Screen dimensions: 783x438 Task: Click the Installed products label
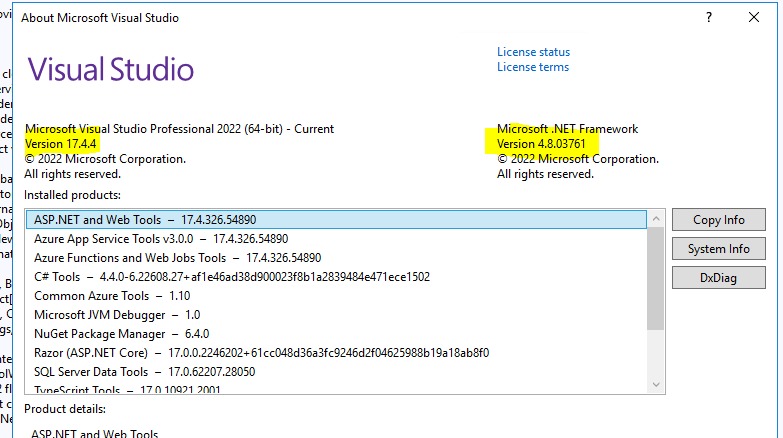coord(72,195)
